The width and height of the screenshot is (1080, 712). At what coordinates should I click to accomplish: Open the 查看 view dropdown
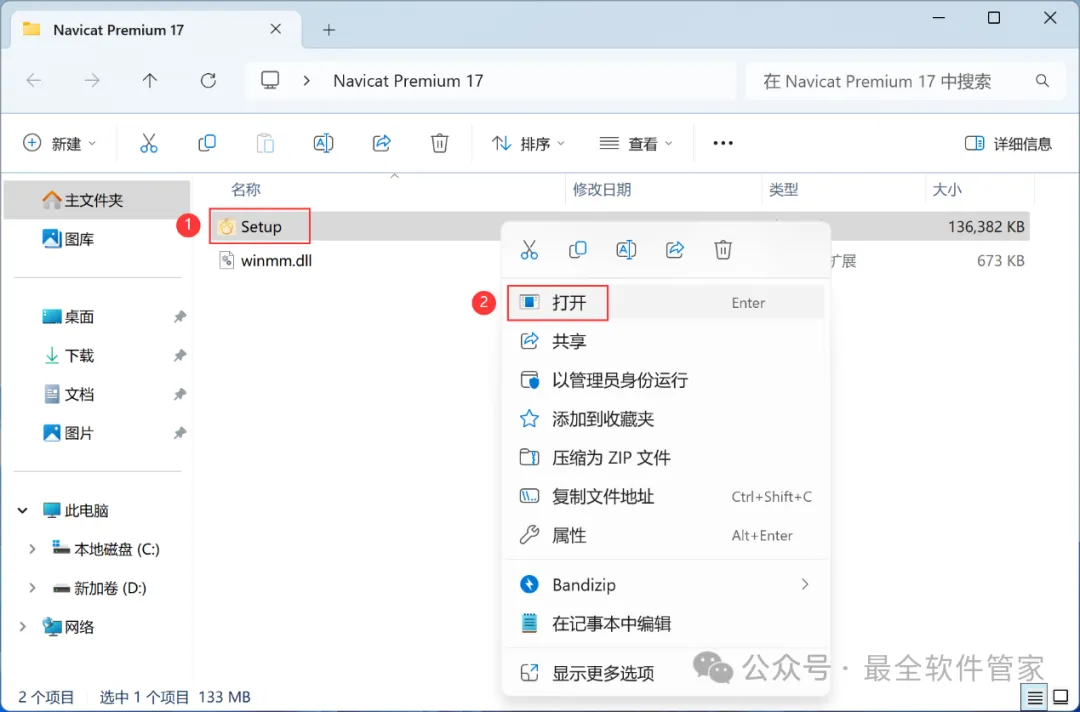(636, 143)
